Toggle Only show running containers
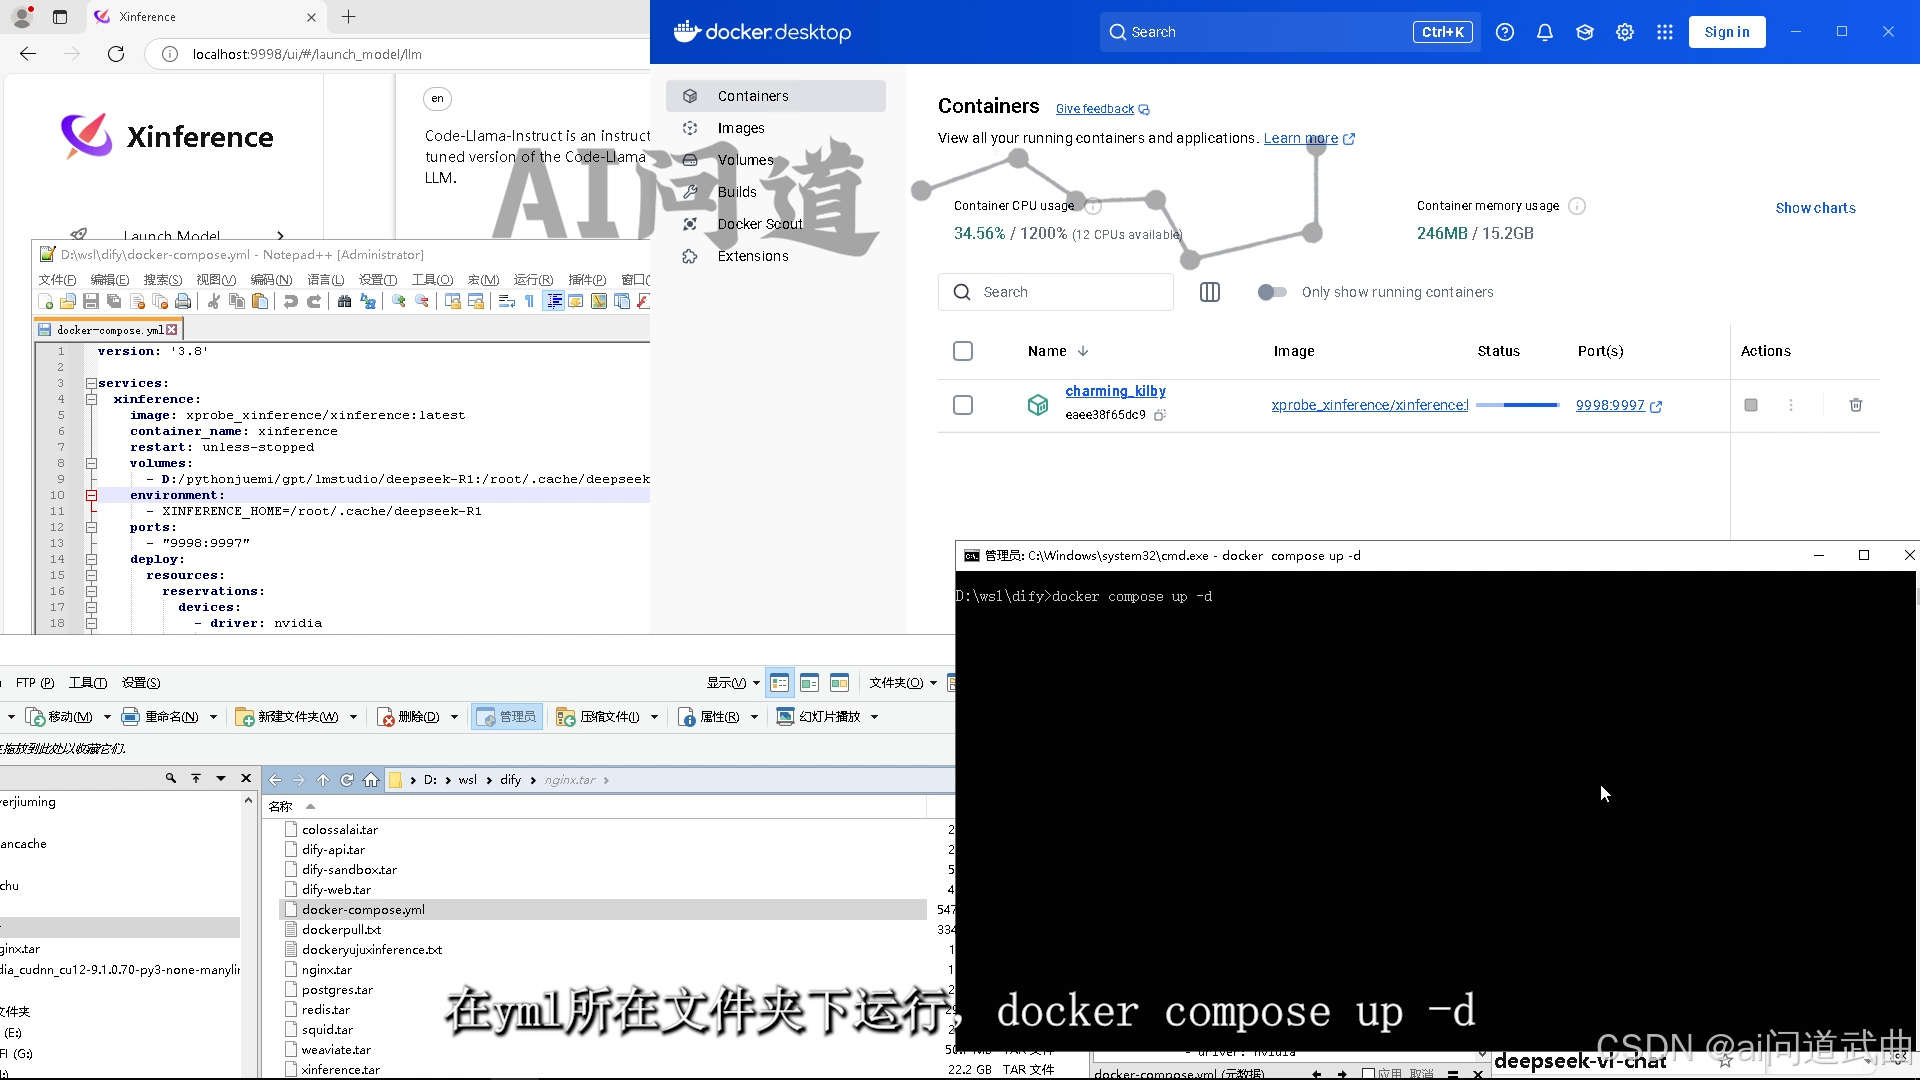The height and width of the screenshot is (1080, 1920). 1272,292
